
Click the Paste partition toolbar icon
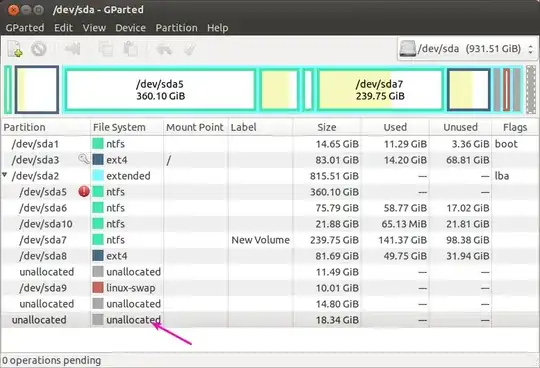tap(131, 49)
